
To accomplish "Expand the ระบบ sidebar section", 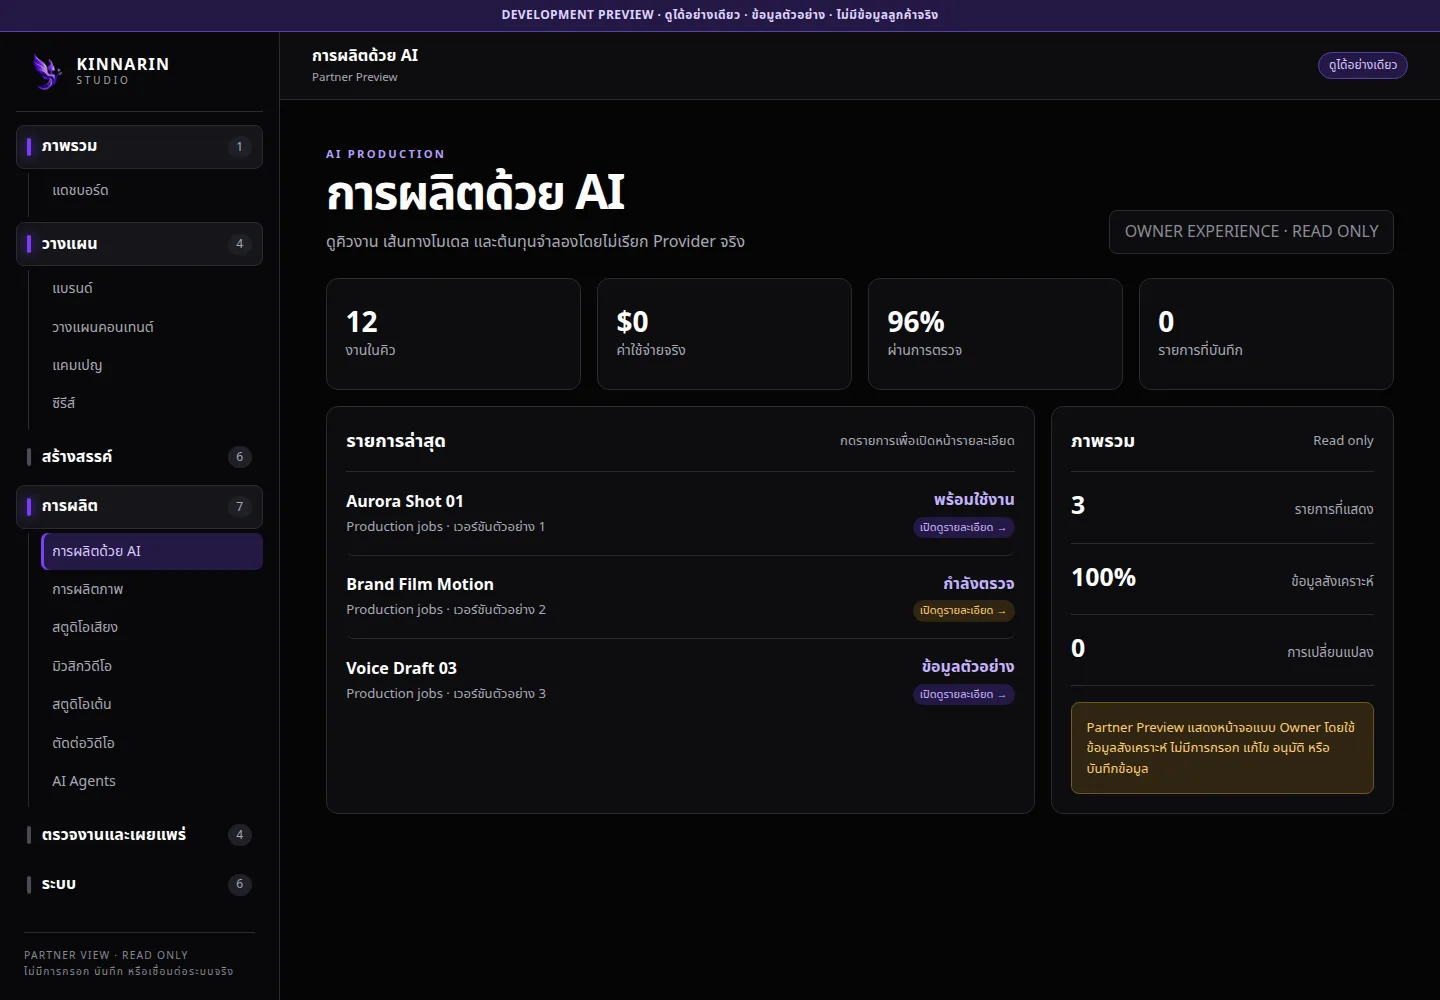I will click(x=139, y=884).
